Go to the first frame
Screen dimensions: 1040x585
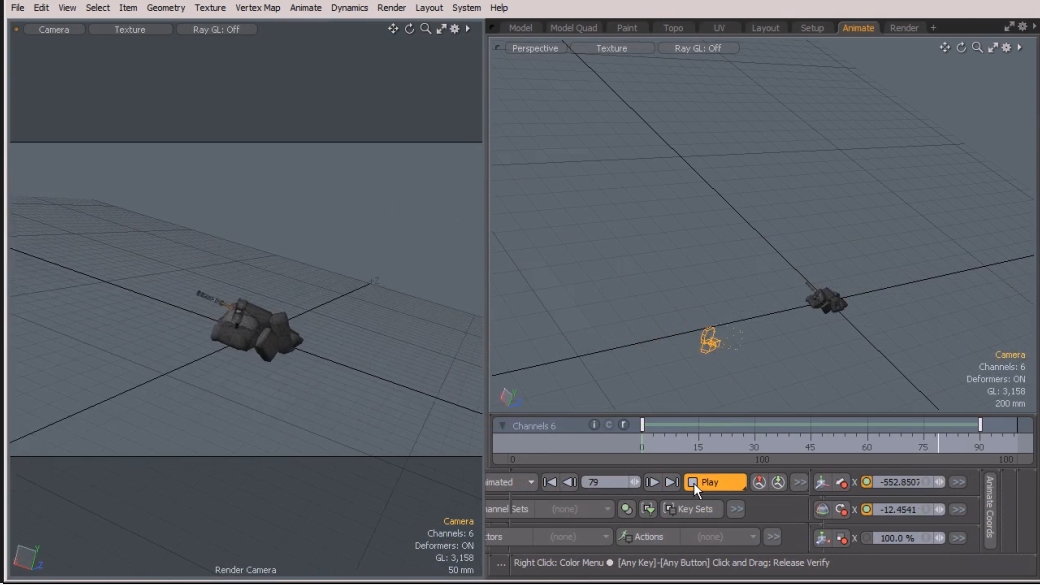point(550,482)
